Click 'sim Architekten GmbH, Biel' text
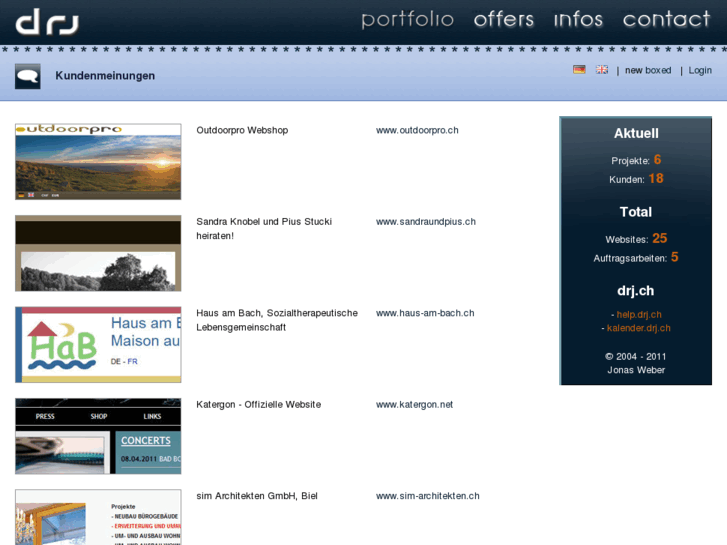727x545 pixels. point(257,496)
